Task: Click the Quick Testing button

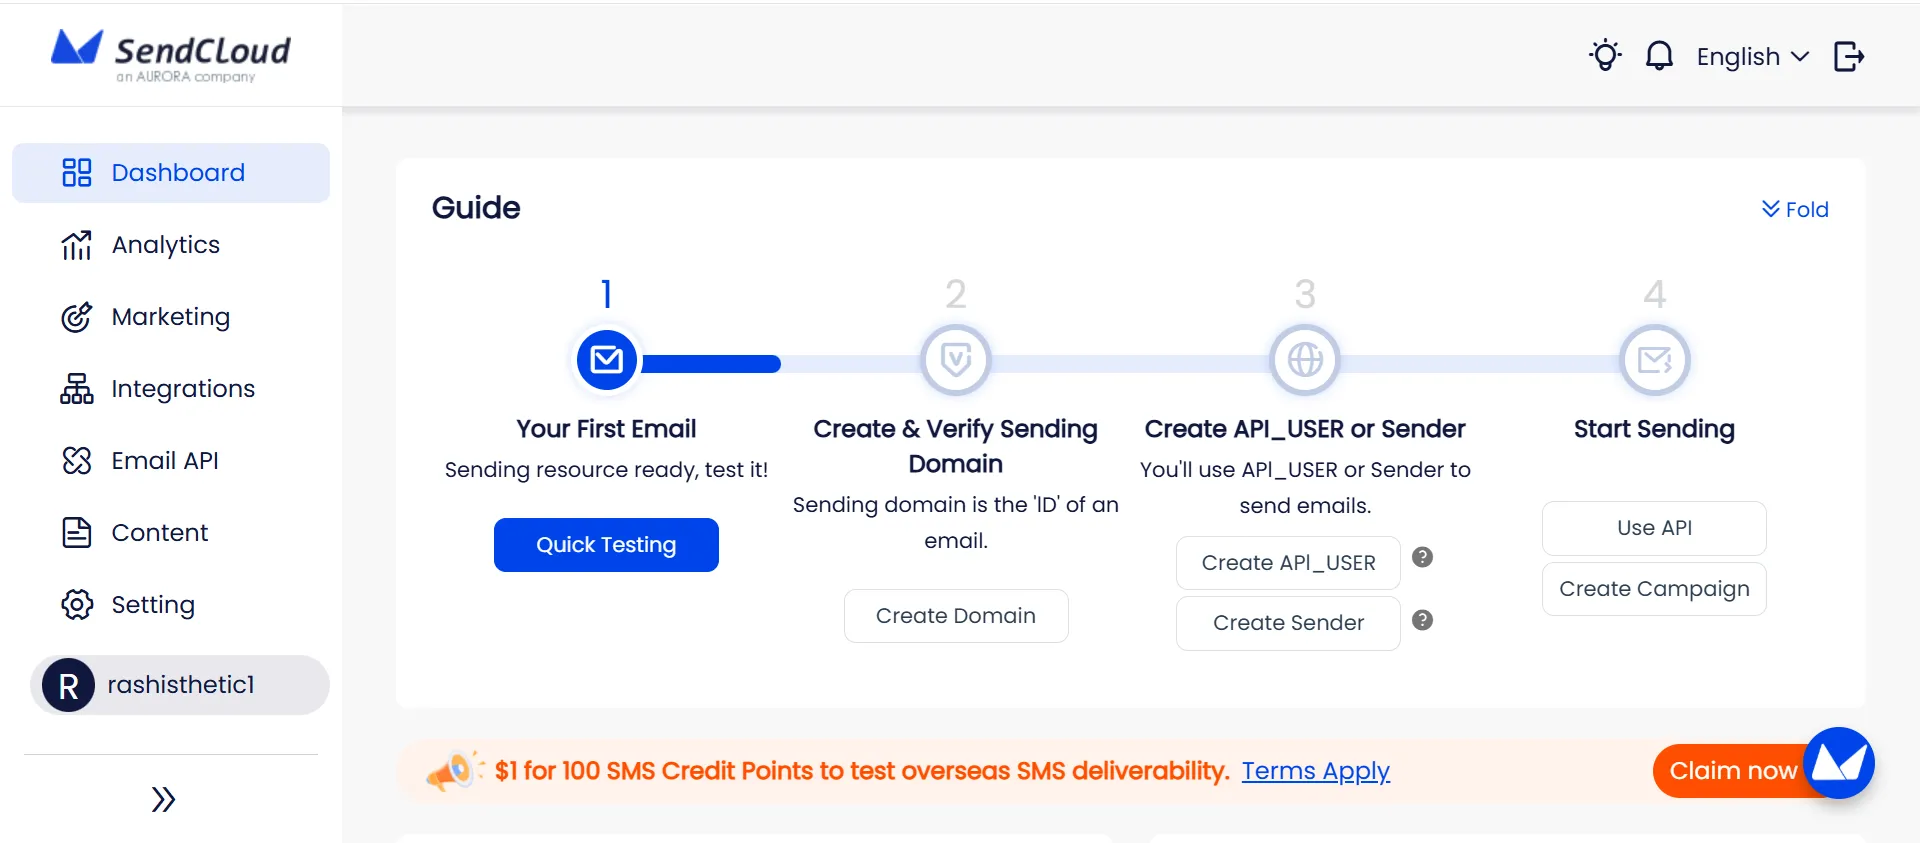Action: [x=606, y=544]
